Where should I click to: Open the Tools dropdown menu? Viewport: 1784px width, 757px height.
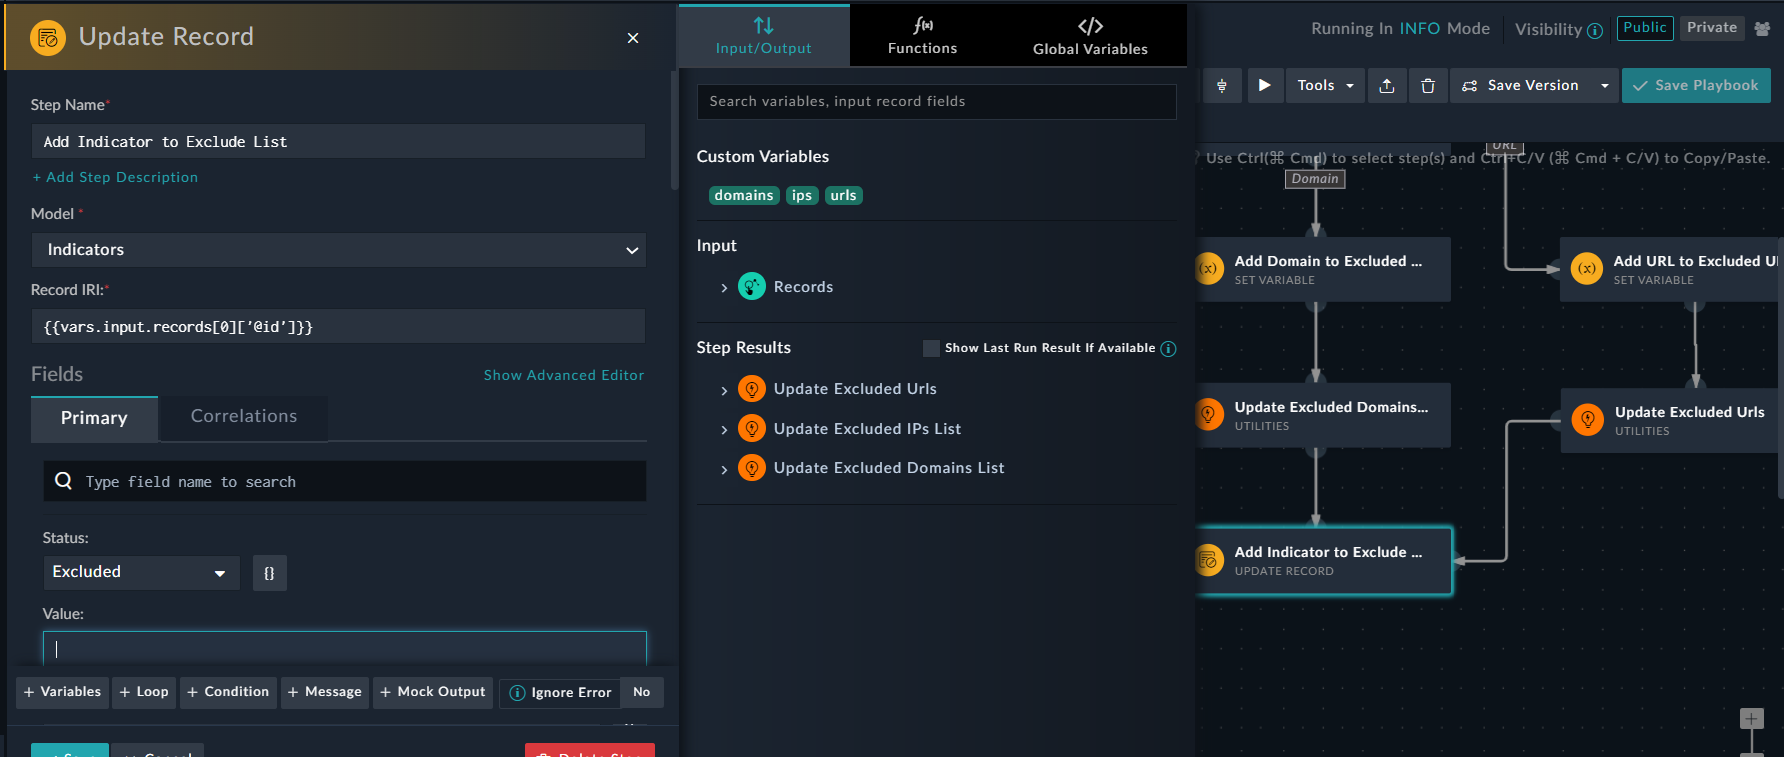[x=1326, y=86]
